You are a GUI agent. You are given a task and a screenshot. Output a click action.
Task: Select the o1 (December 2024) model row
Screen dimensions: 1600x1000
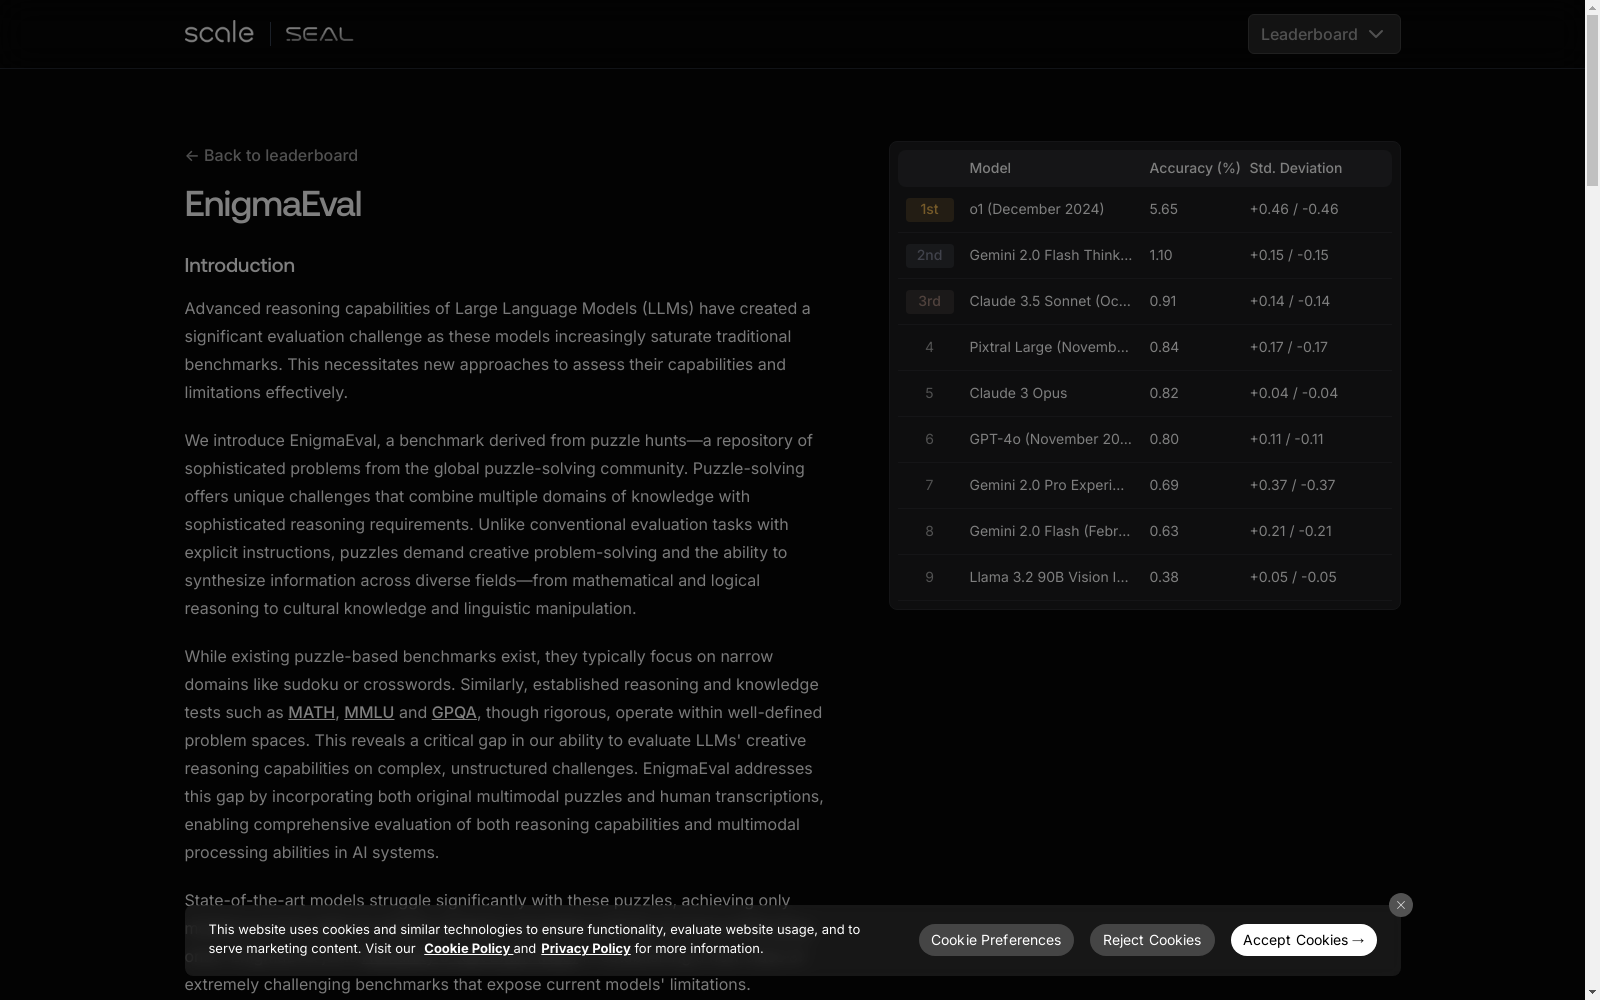click(x=1144, y=209)
